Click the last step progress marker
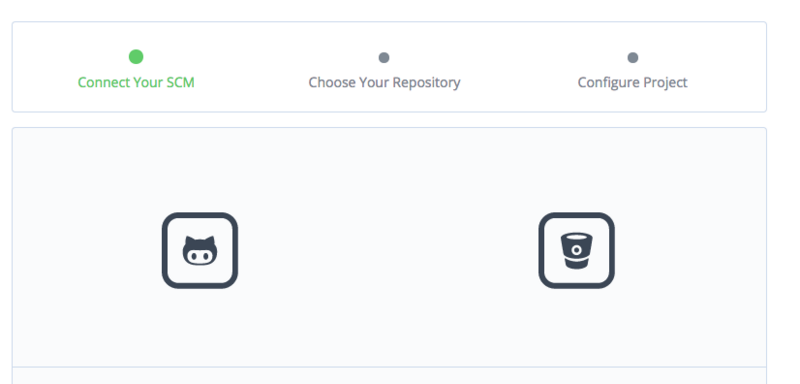 tap(633, 58)
